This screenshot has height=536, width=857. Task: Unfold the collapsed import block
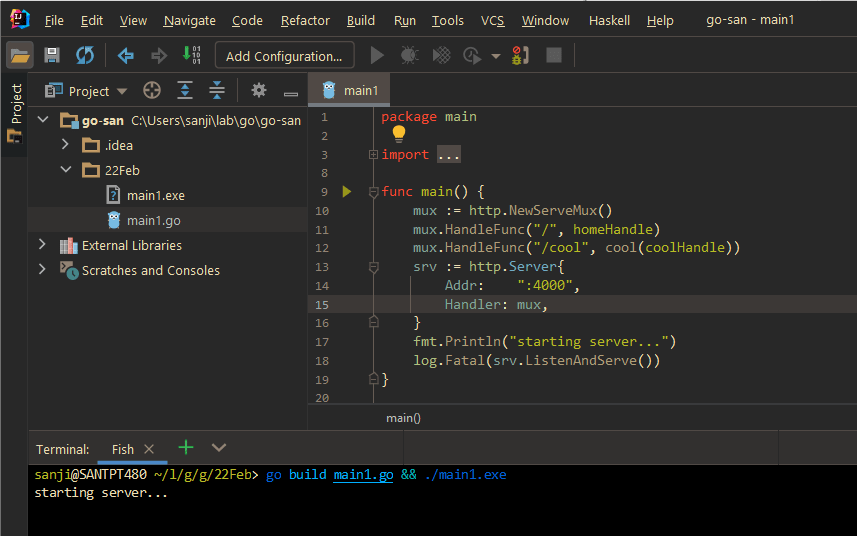[373, 155]
